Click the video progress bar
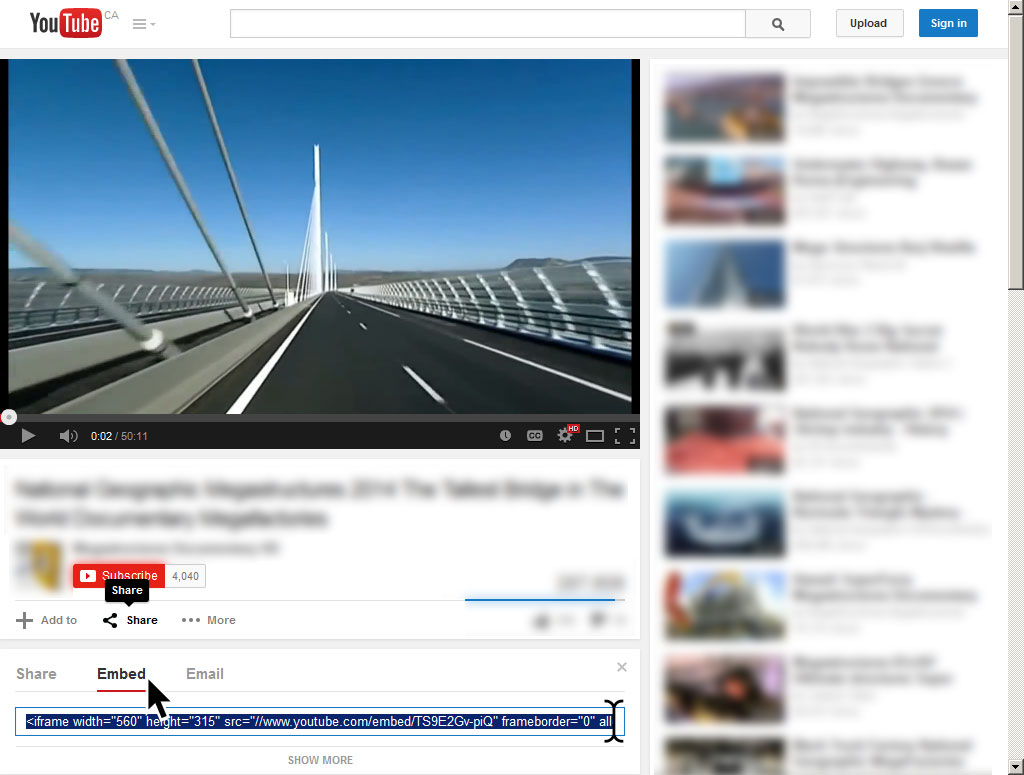Viewport: 1024px width, 775px height. pyautogui.click(x=320, y=417)
